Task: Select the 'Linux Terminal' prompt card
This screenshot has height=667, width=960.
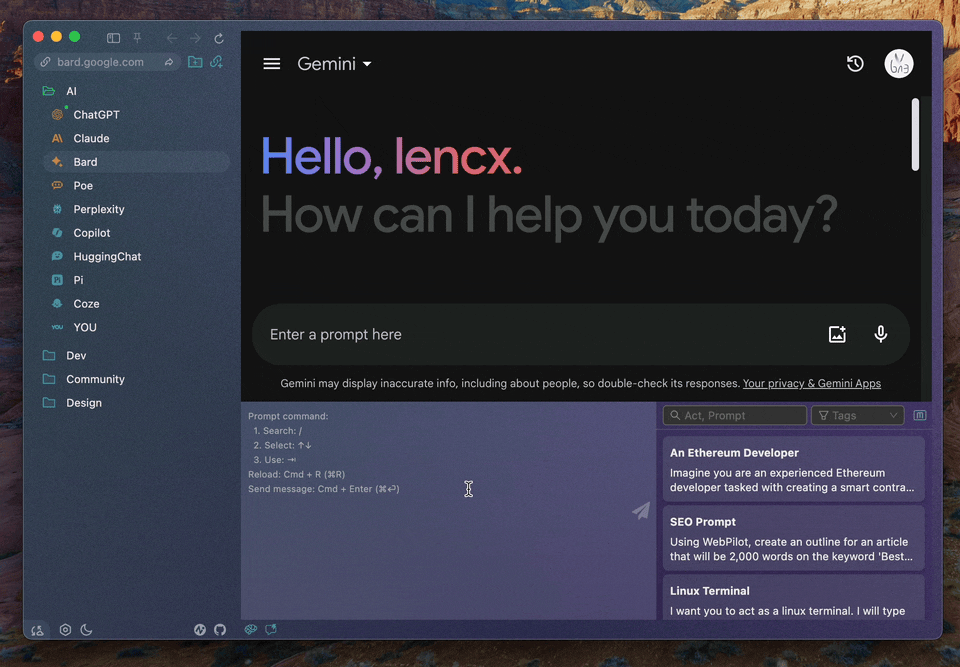Action: pyautogui.click(x=793, y=598)
